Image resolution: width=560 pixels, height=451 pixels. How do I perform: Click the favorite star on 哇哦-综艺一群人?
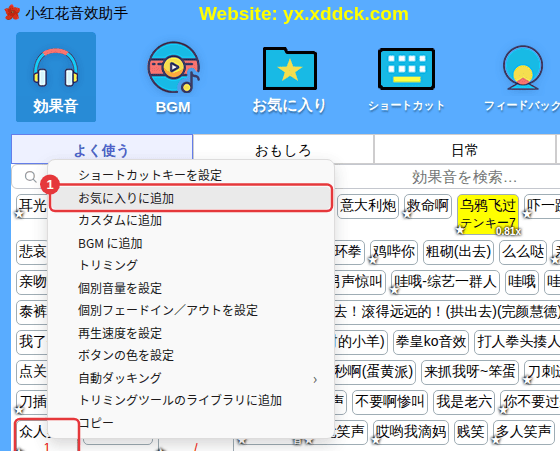coord(394,291)
